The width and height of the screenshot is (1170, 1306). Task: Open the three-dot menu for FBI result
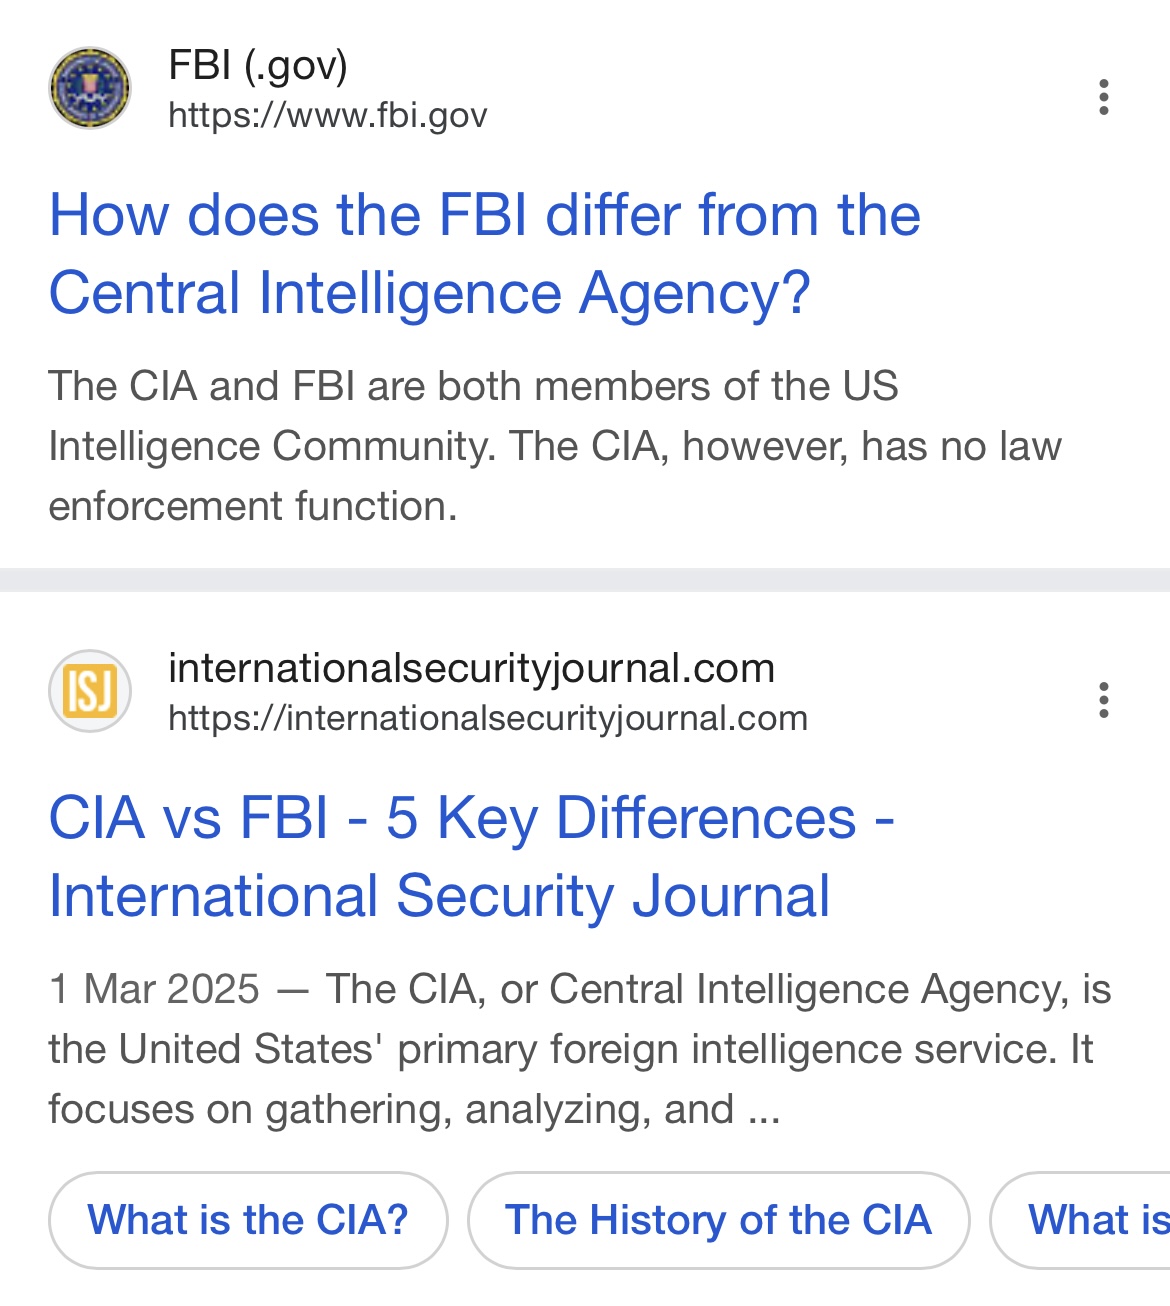1103,97
